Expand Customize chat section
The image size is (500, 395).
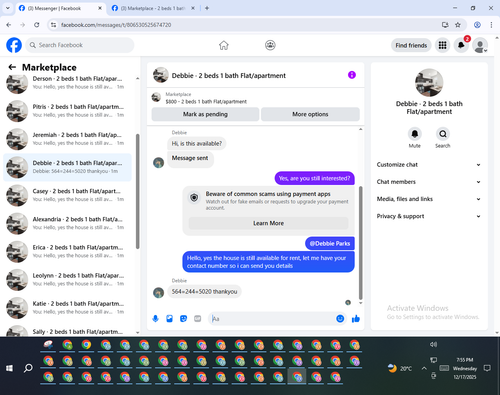coord(429,165)
